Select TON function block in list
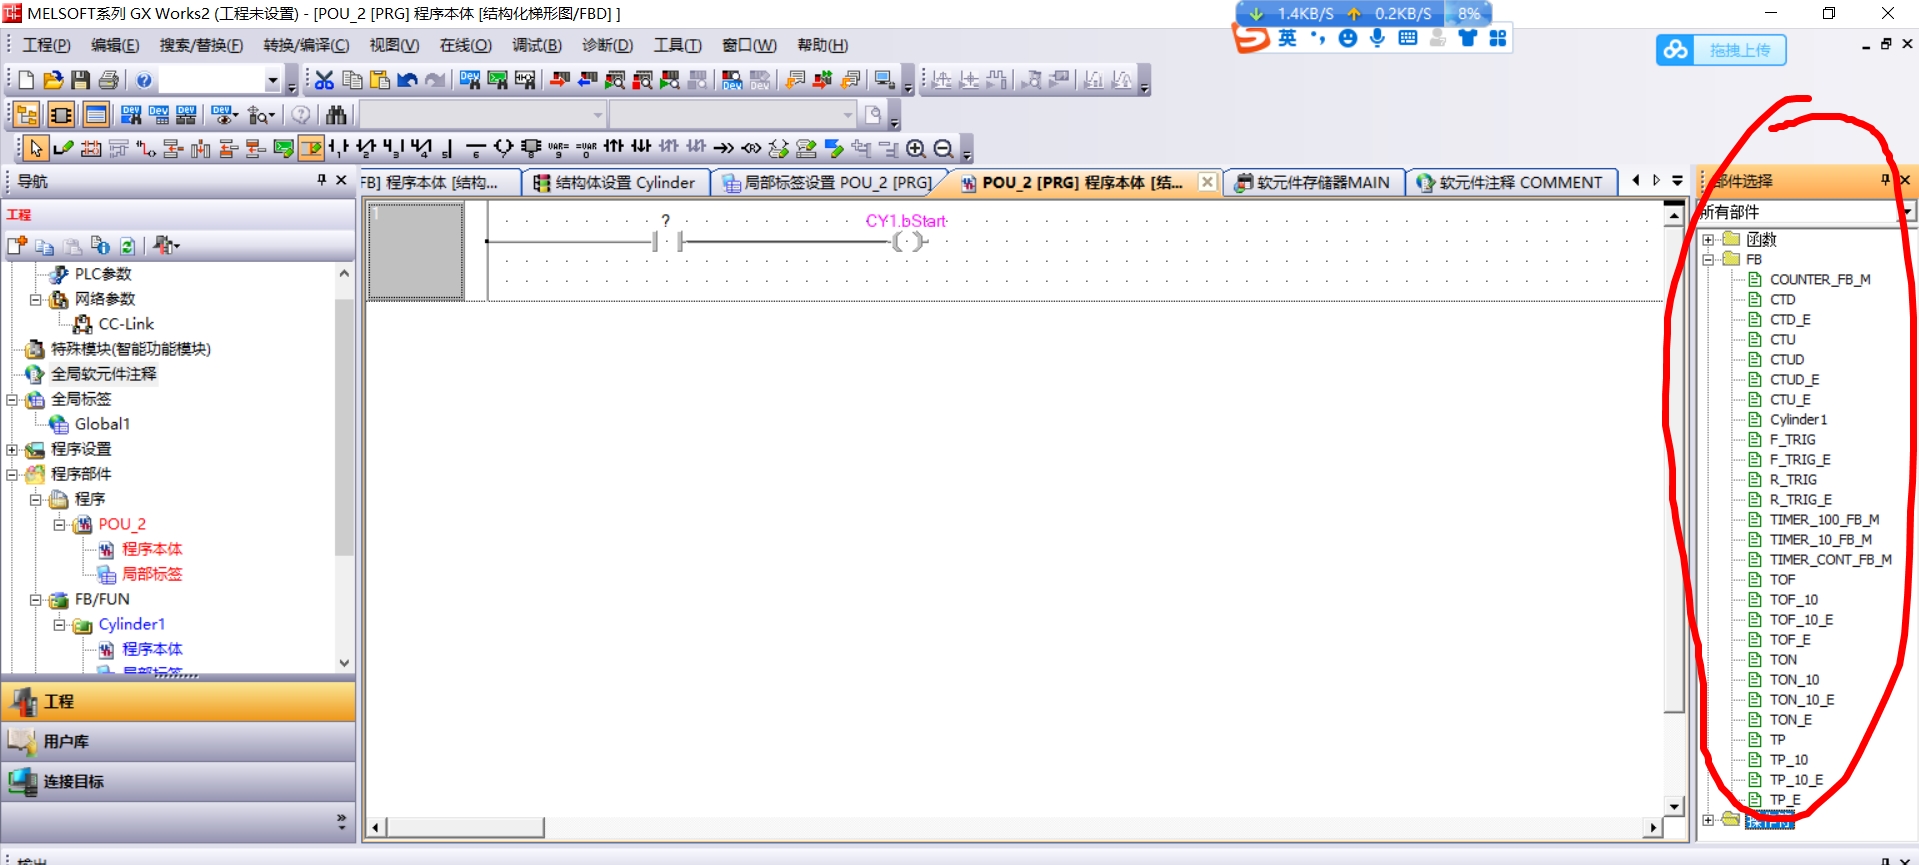Image resolution: width=1919 pixels, height=865 pixels. 1783,659
